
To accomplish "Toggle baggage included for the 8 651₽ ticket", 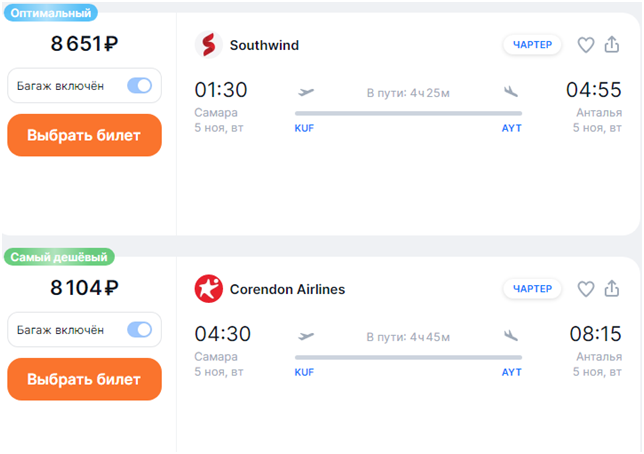I will pos(140,85).
